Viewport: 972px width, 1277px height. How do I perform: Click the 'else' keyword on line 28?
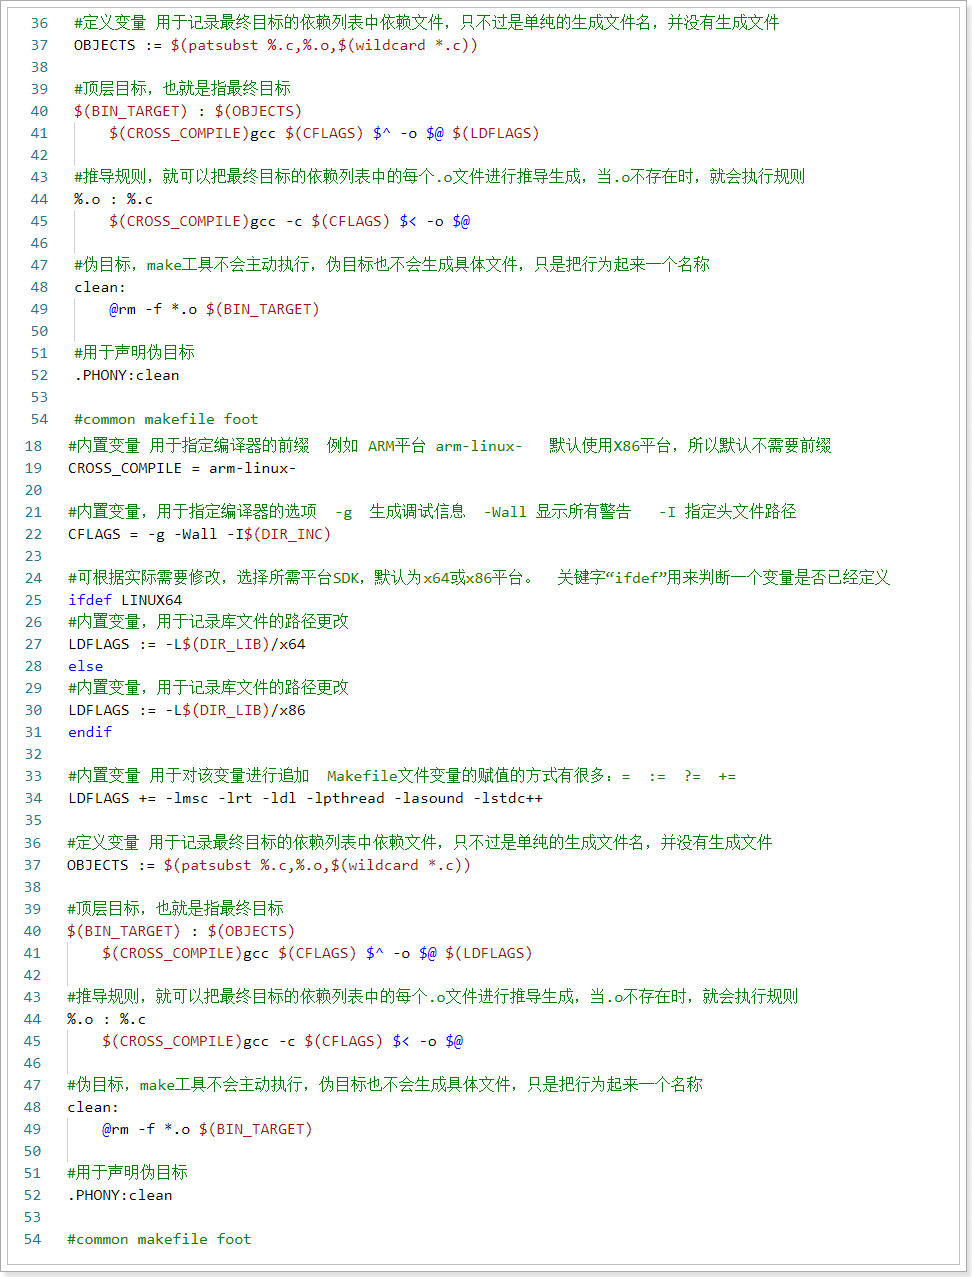coord(85,666)
